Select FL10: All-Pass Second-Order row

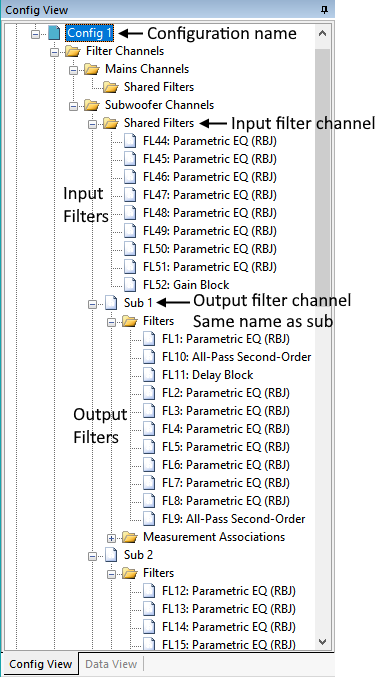[x=236, y=357]
